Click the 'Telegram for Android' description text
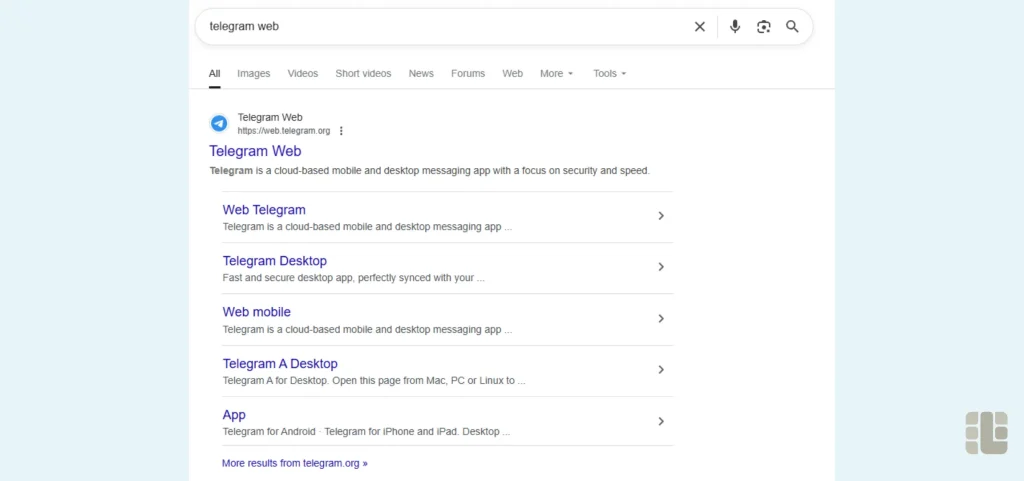 pos(366,431)
